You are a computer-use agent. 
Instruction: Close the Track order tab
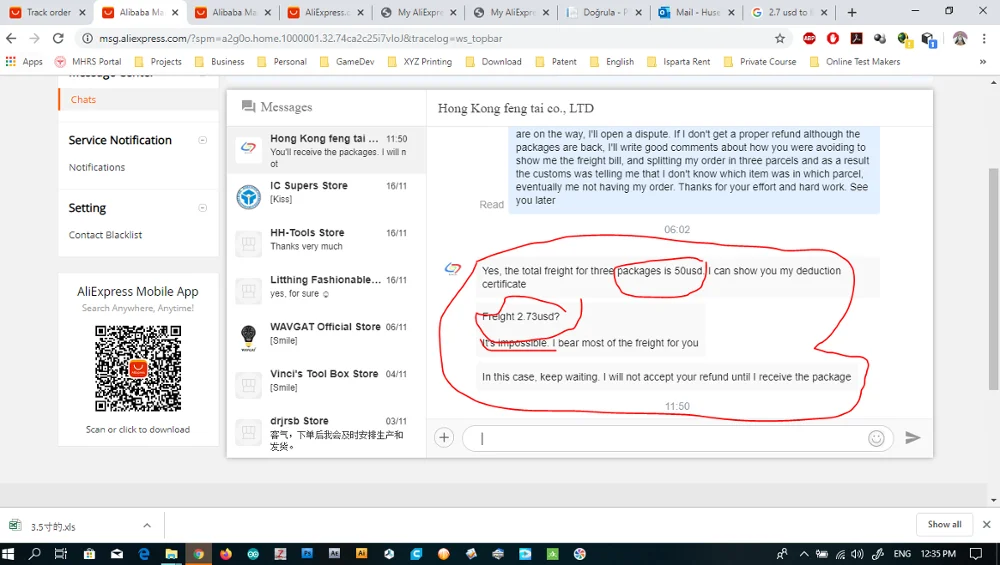(82, 12)
